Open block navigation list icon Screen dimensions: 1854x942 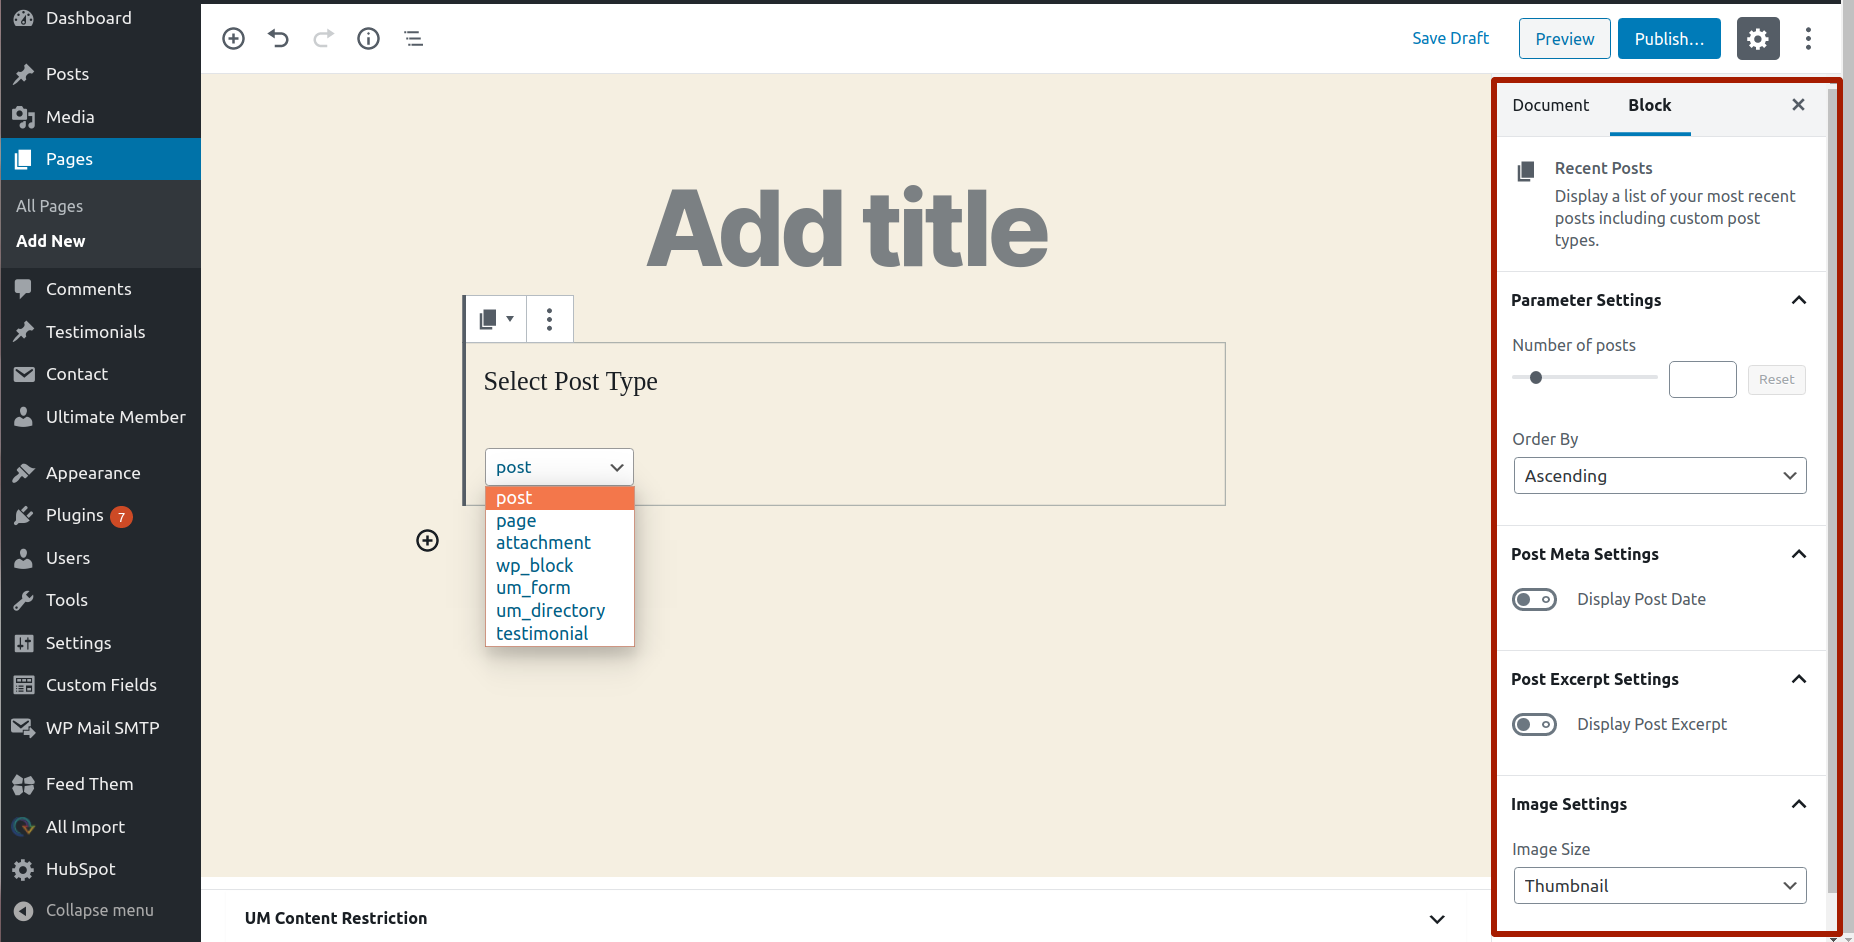point(413,39)
